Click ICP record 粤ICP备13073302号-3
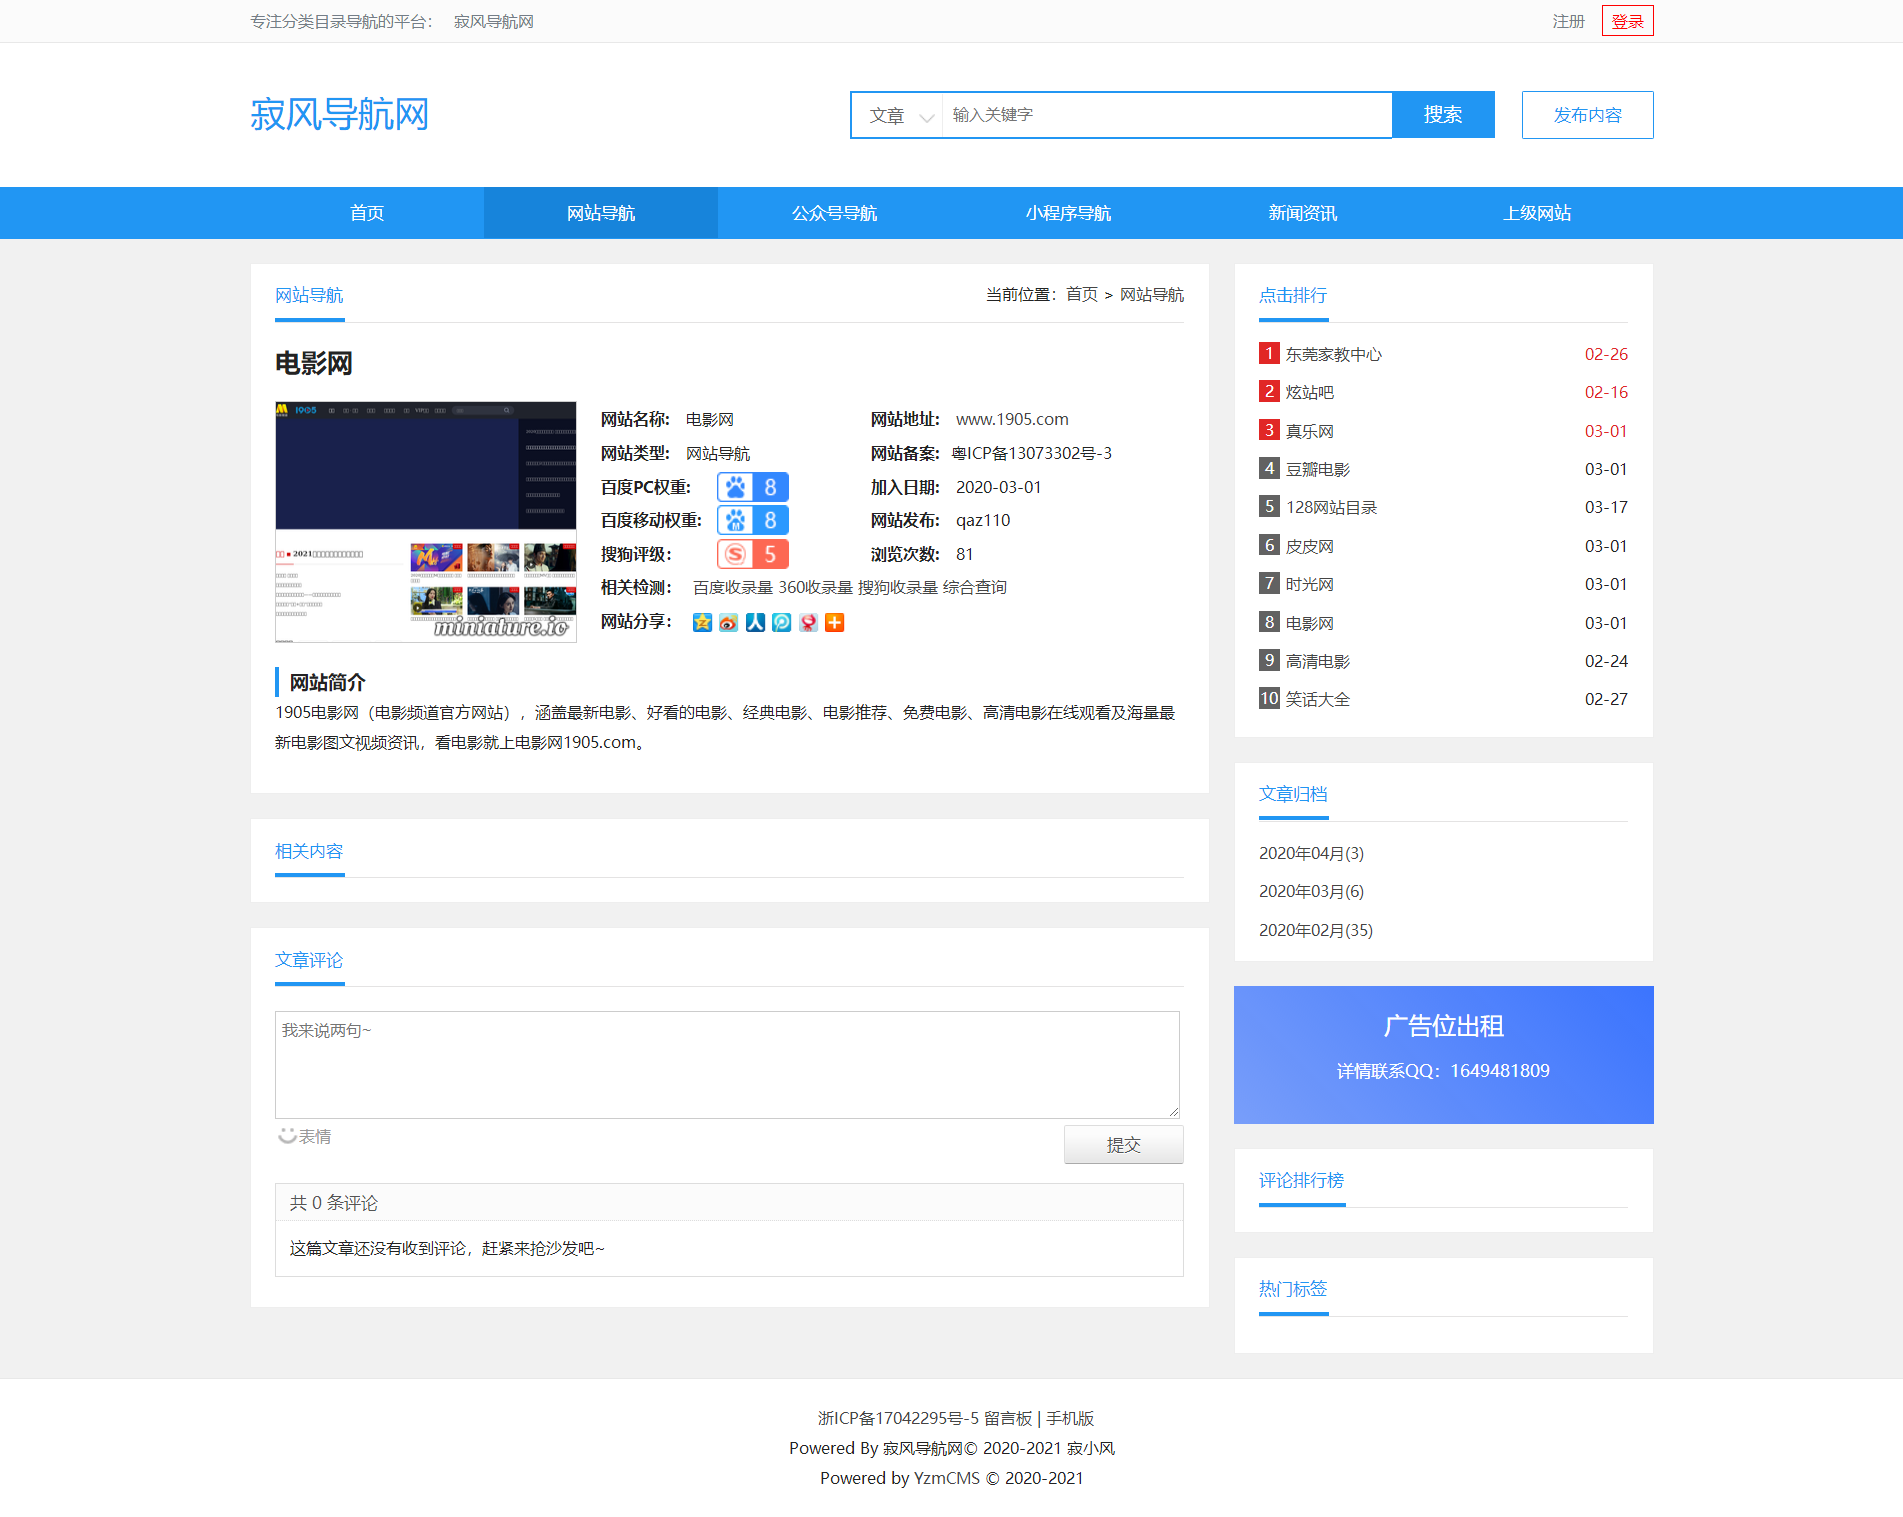 click(1031, 453)
